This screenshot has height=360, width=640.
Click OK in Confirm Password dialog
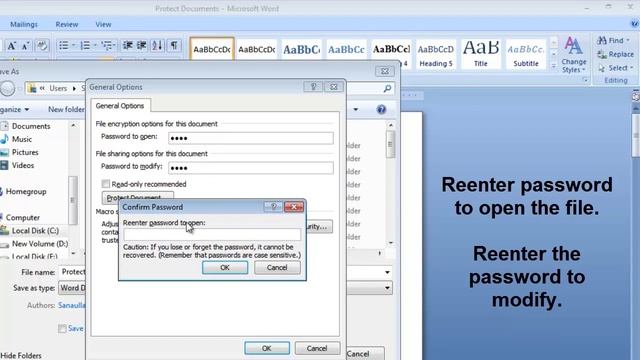225,267
